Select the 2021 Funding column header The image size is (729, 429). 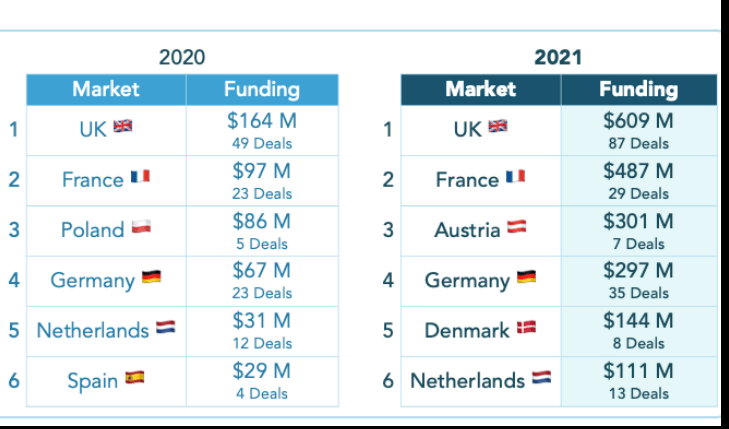coord(638,89)
